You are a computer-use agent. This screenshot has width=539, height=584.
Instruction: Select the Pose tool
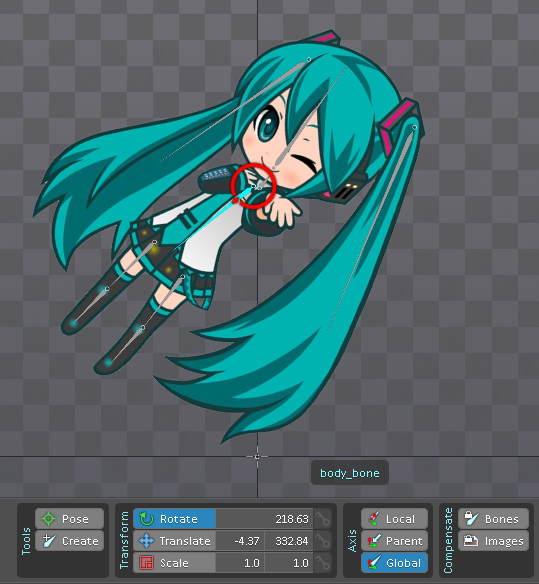point(69,518)
